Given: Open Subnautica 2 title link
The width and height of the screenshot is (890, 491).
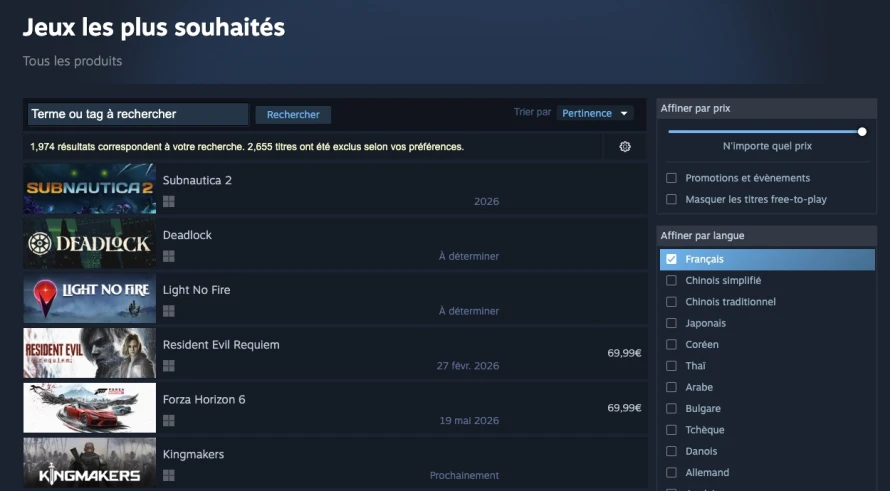Looking at the screenshot, I should coord(197,181).
